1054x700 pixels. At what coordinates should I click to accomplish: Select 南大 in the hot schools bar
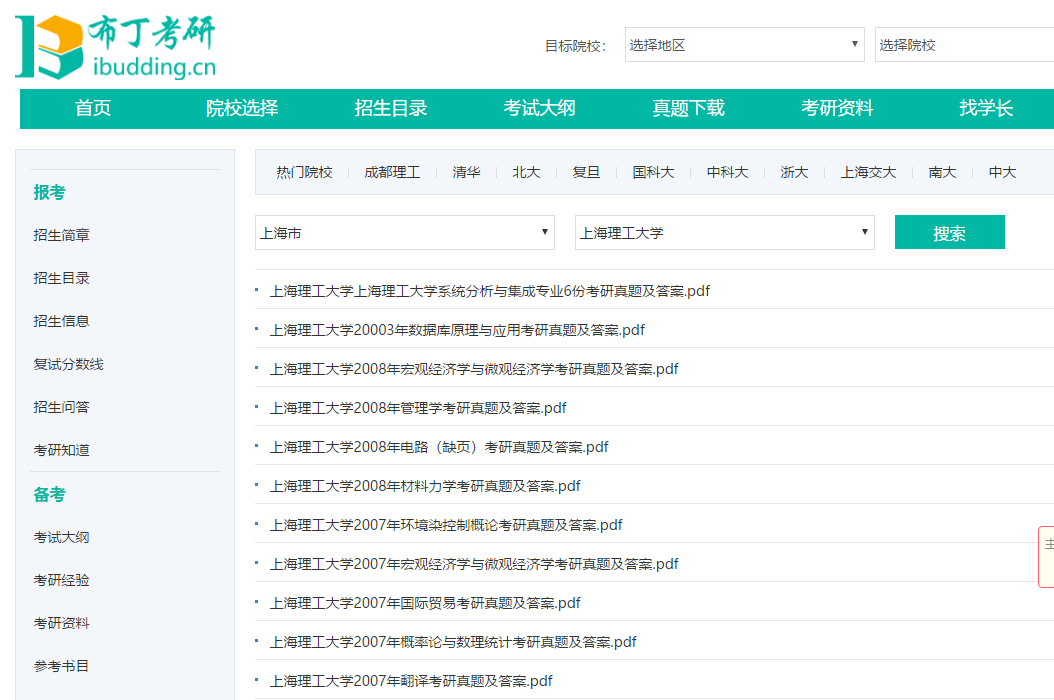tap(942, 172)
